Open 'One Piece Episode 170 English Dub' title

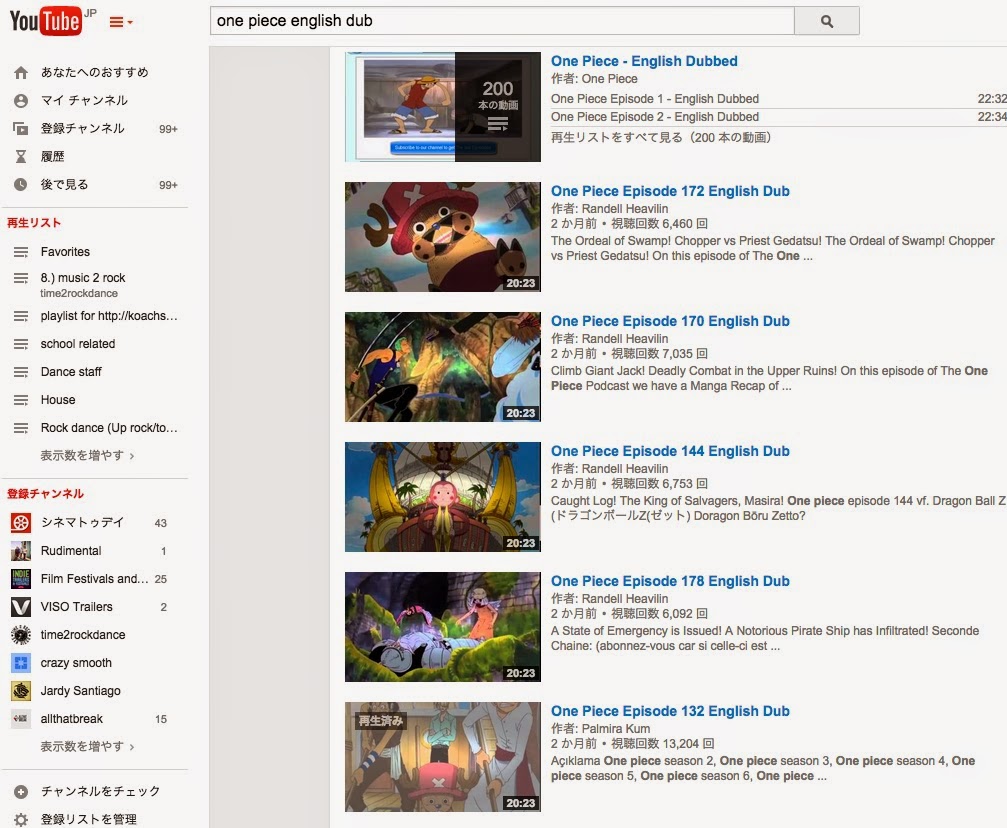tap(670, 321)
